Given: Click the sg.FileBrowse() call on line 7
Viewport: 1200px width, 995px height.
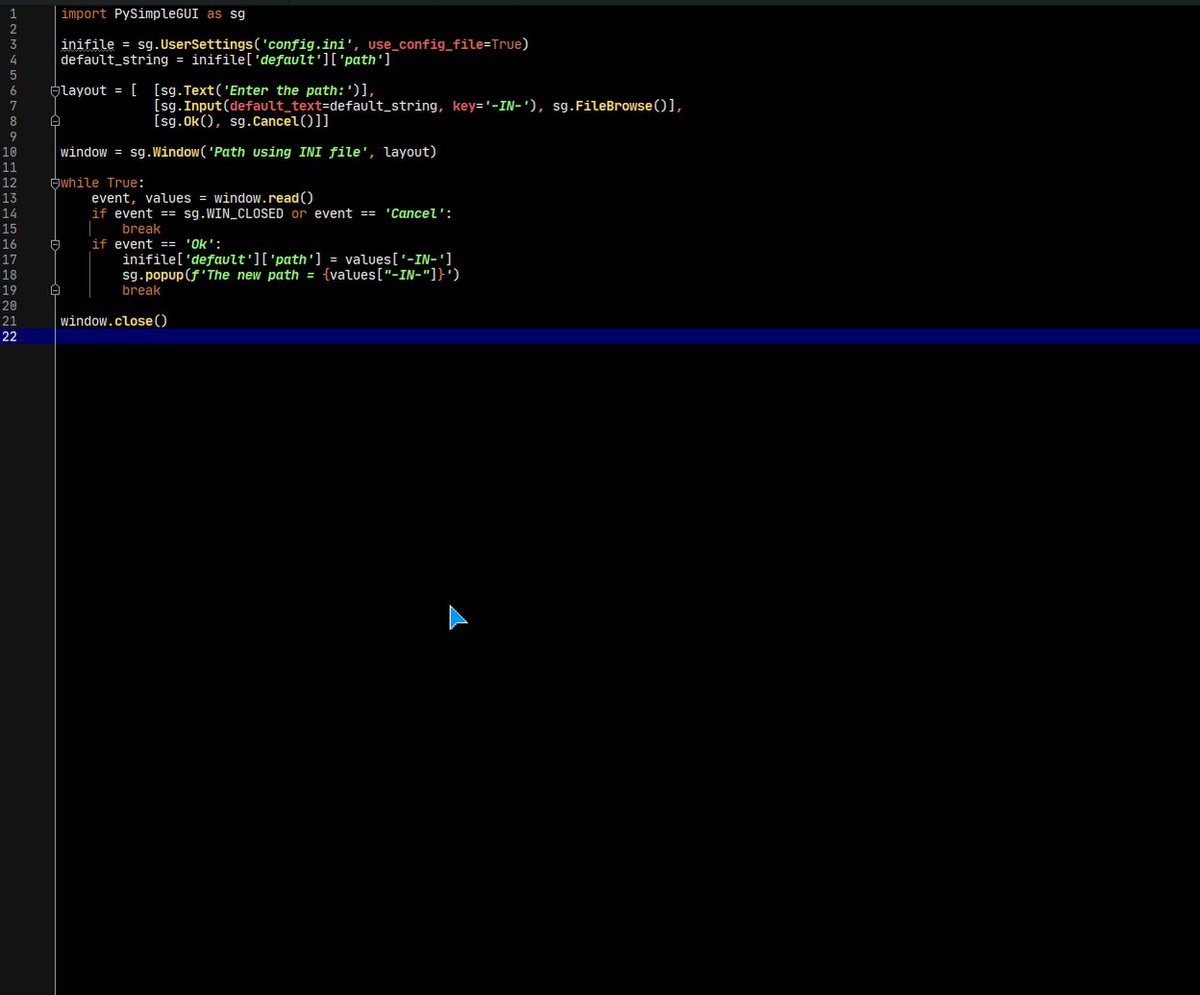Looking at the screenshot, I should coord(612,105).
